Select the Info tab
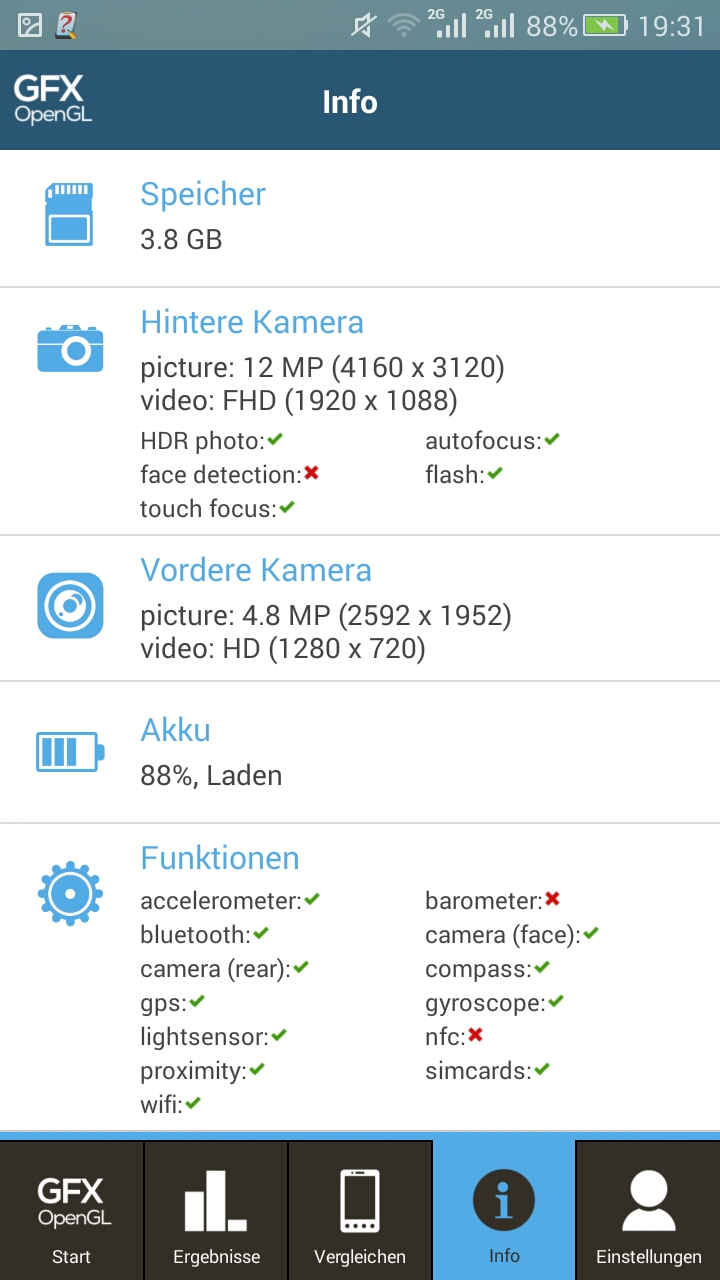This screenshot has width=720, height=1280. [x=504, y=1210]
